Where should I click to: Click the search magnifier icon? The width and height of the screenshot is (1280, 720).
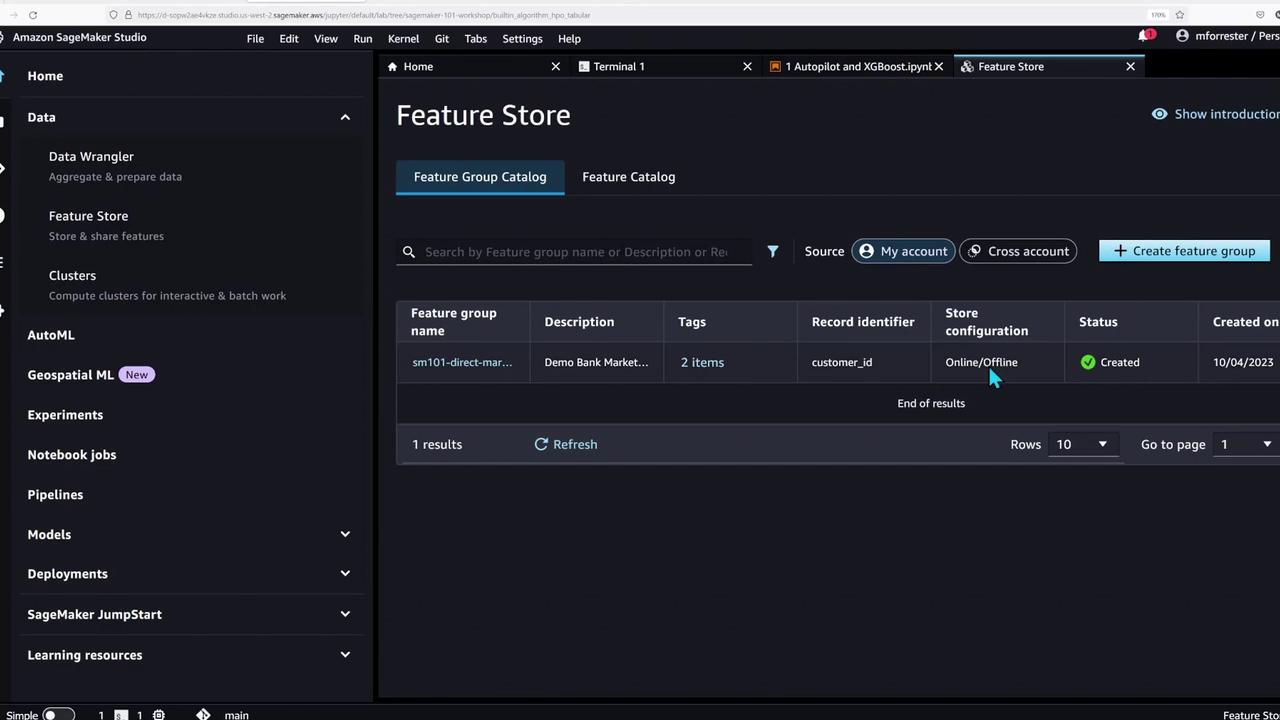tap(409, 252)
